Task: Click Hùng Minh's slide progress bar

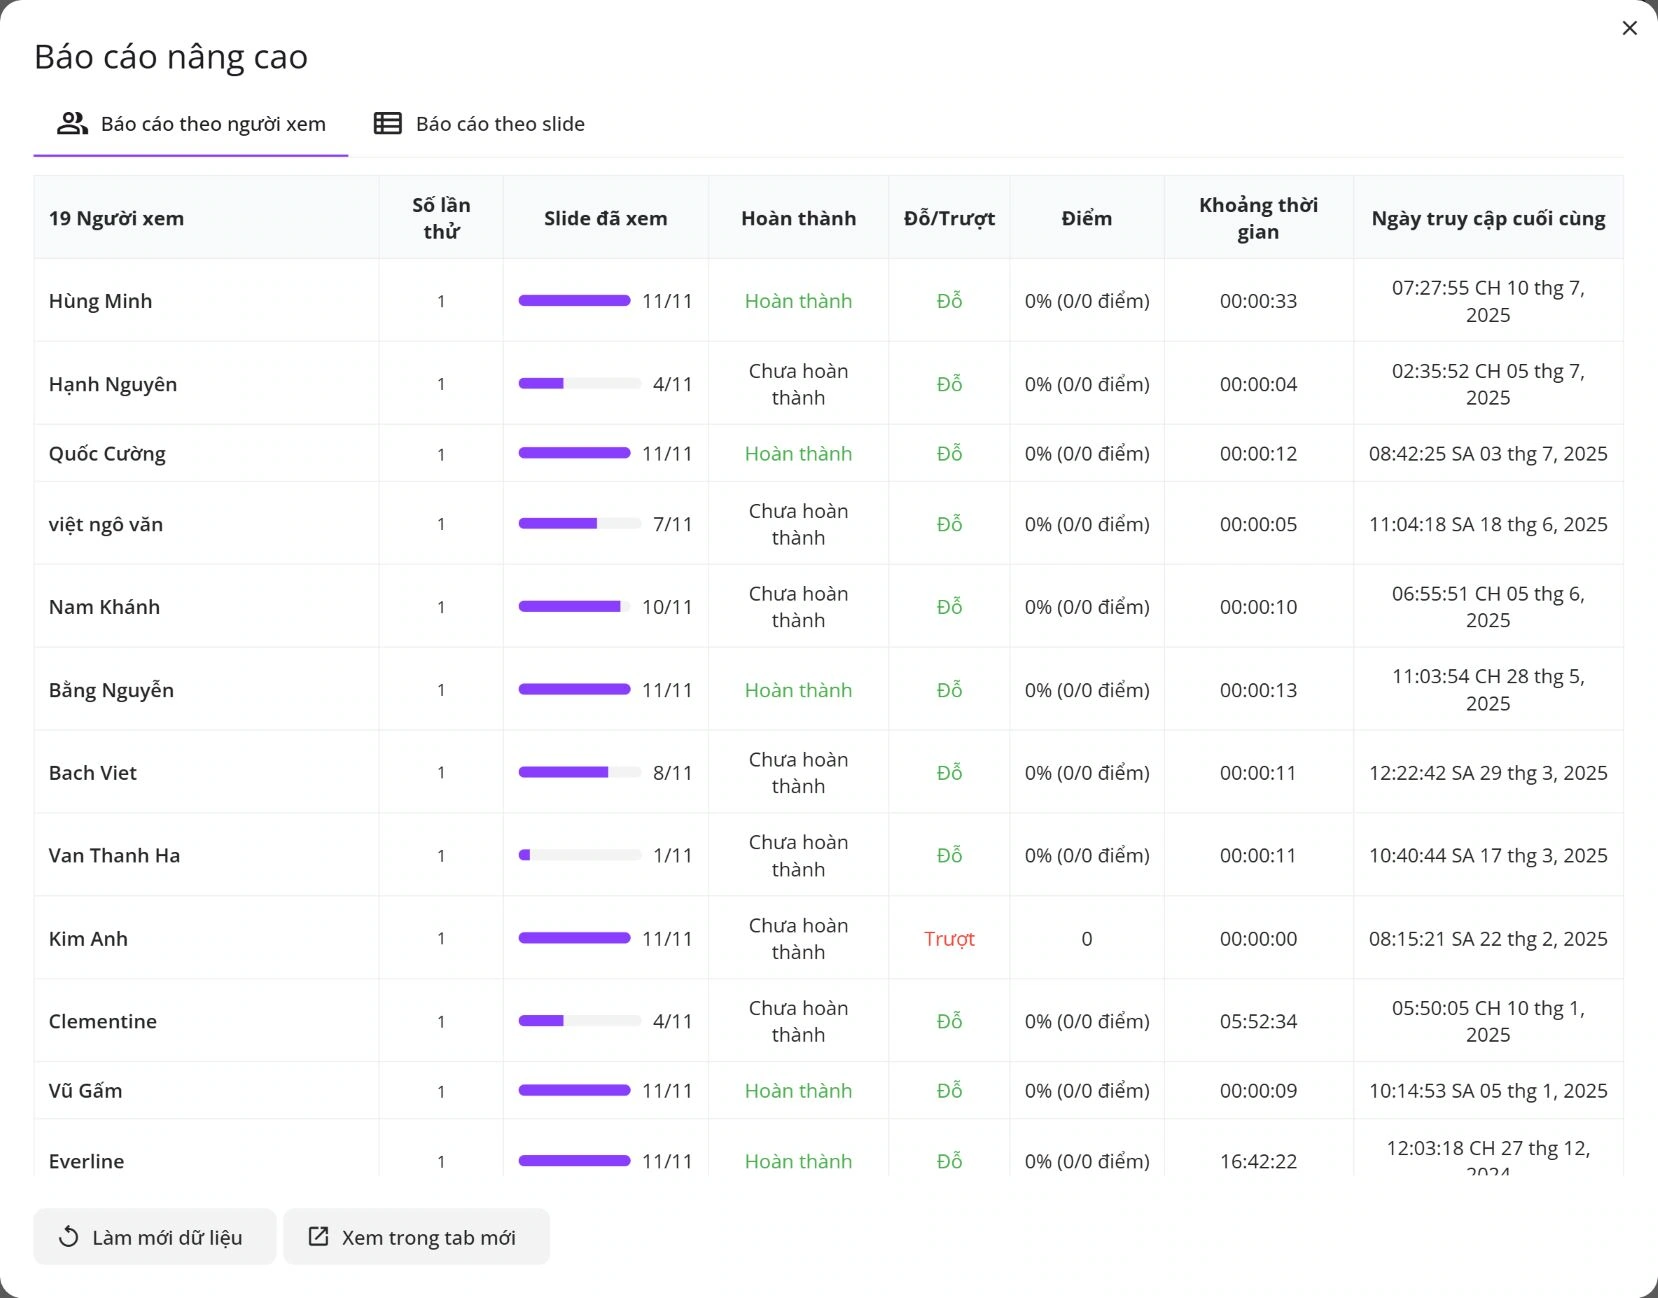Action: (x=574, y=301)
